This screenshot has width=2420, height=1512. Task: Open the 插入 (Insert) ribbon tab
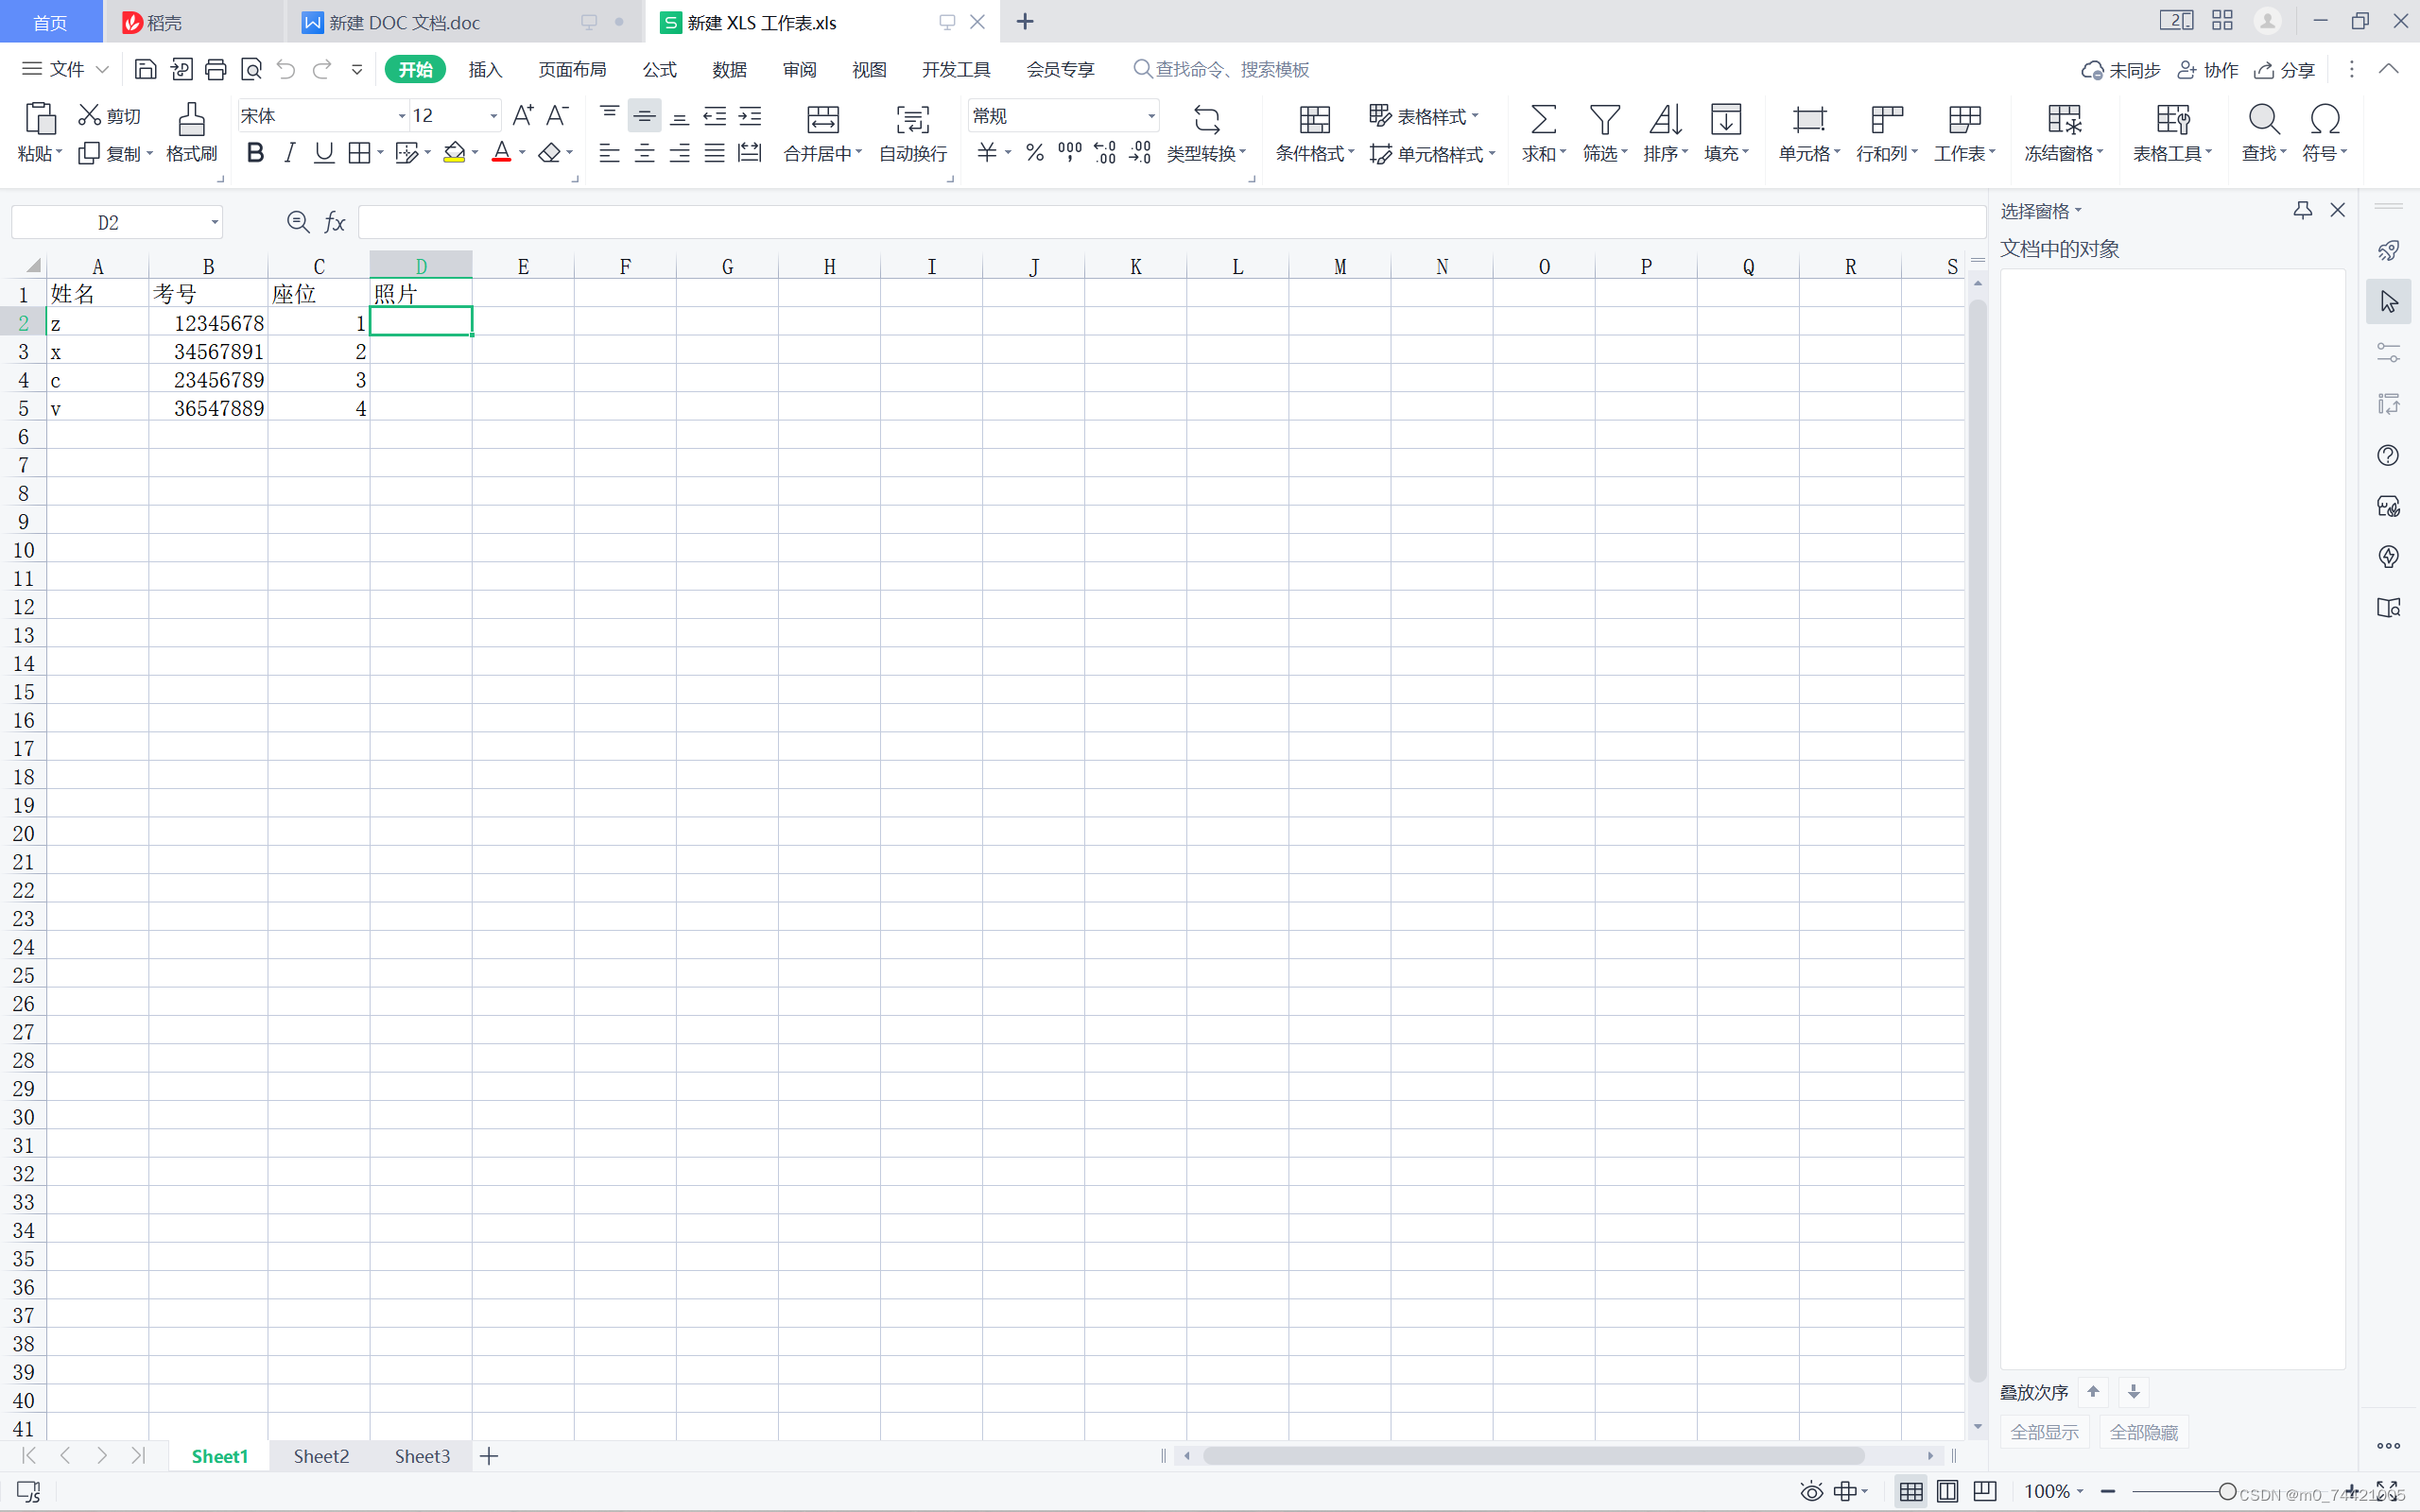coord(485,69)
